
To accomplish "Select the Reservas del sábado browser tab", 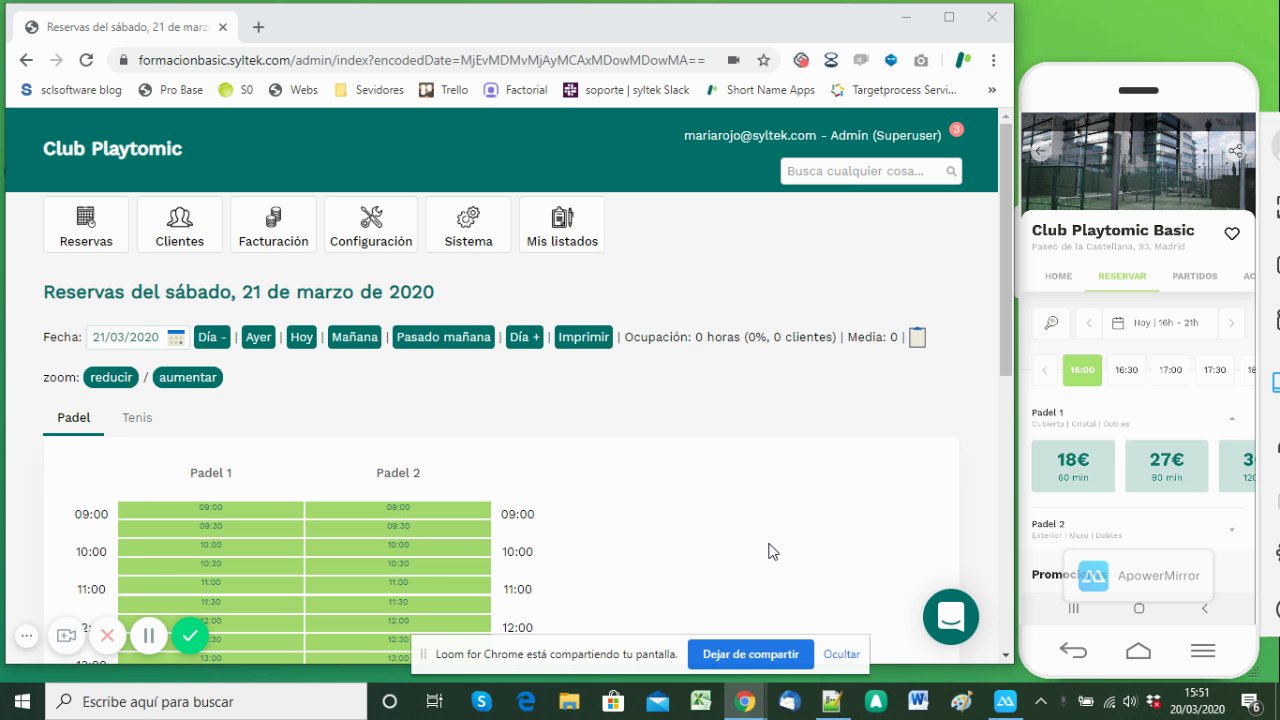I will [x=126, y=27].
